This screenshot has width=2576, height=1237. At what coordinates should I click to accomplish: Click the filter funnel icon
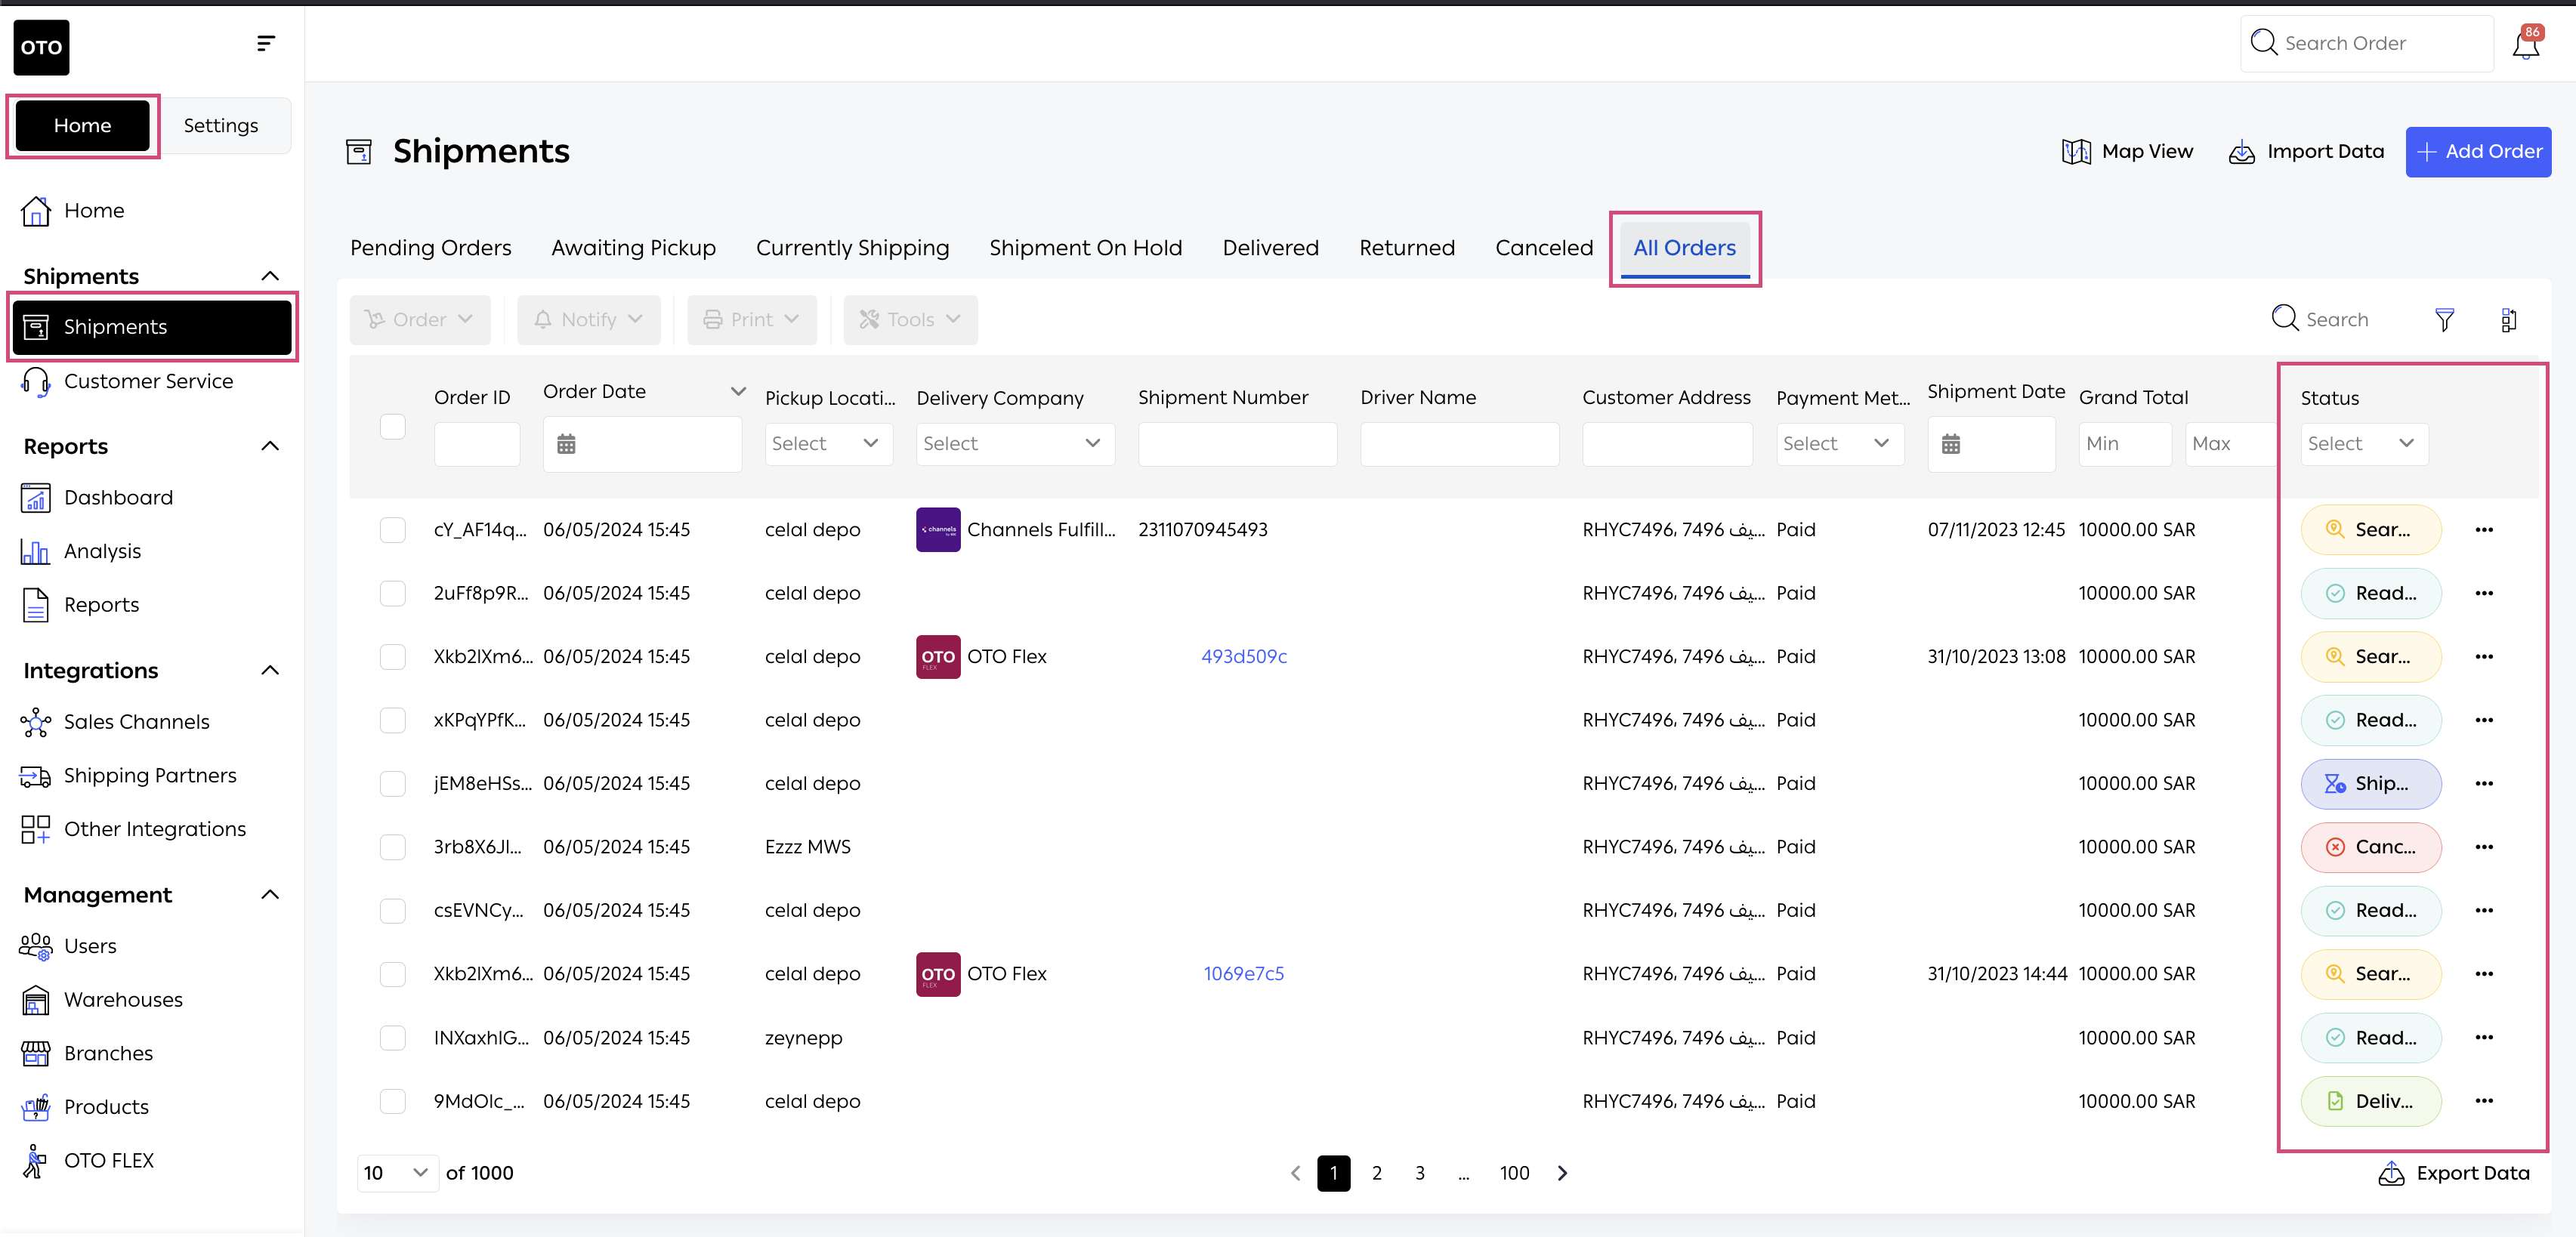[2444, 320]
